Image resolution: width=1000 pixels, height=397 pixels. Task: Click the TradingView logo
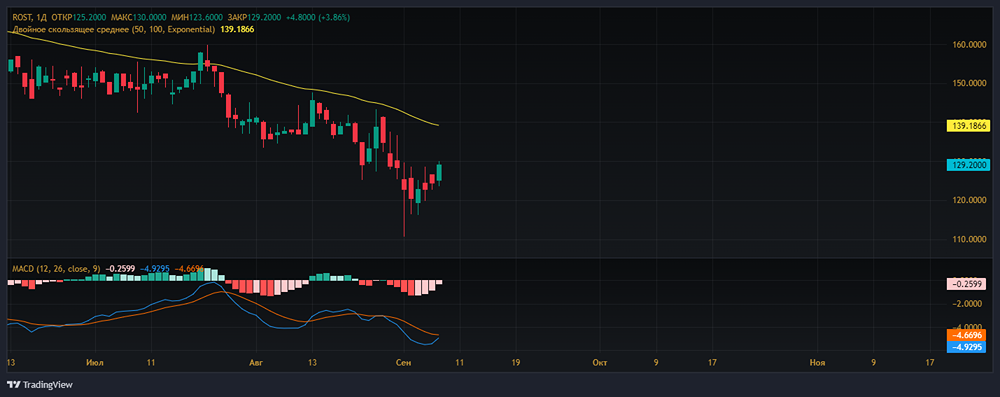point(40,385)
